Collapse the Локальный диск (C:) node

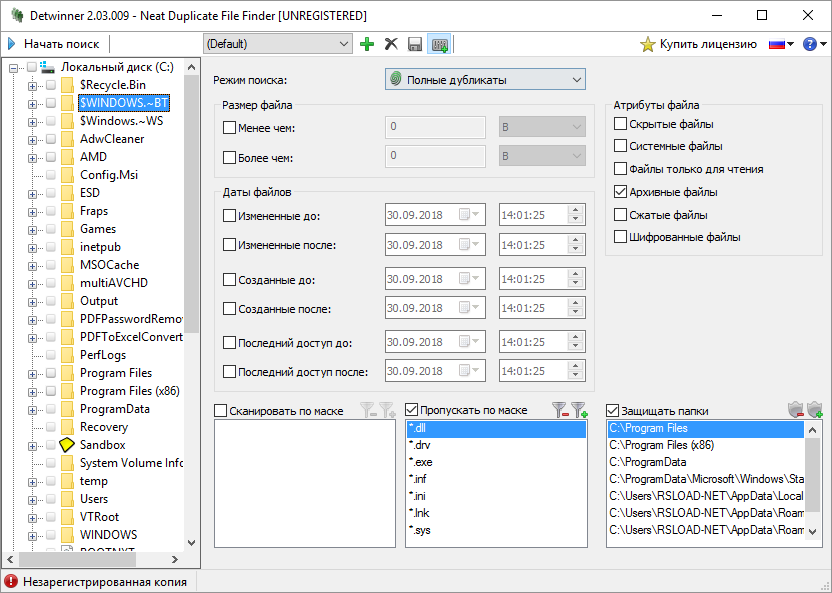13,68
